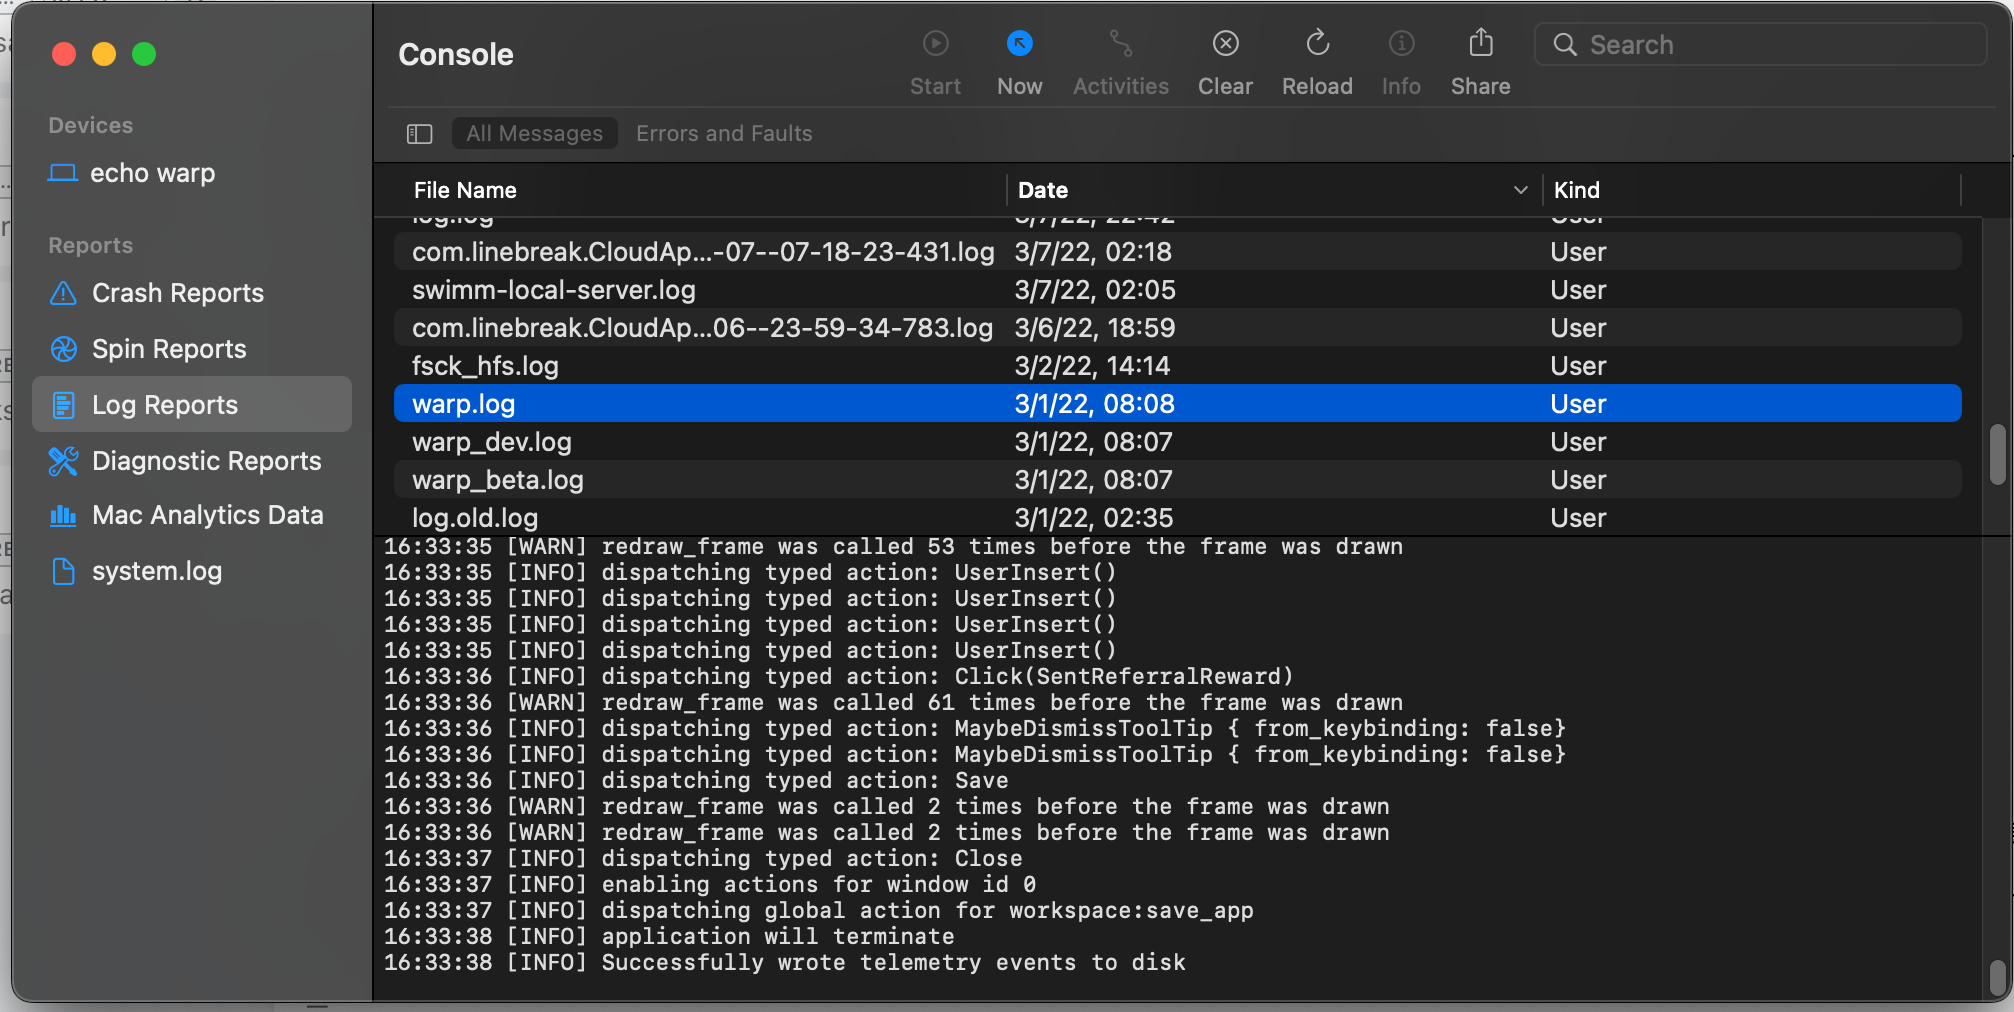Switch to Errors and Faults filter
Screen dimensions: 2014x1012
coord(724,133)
